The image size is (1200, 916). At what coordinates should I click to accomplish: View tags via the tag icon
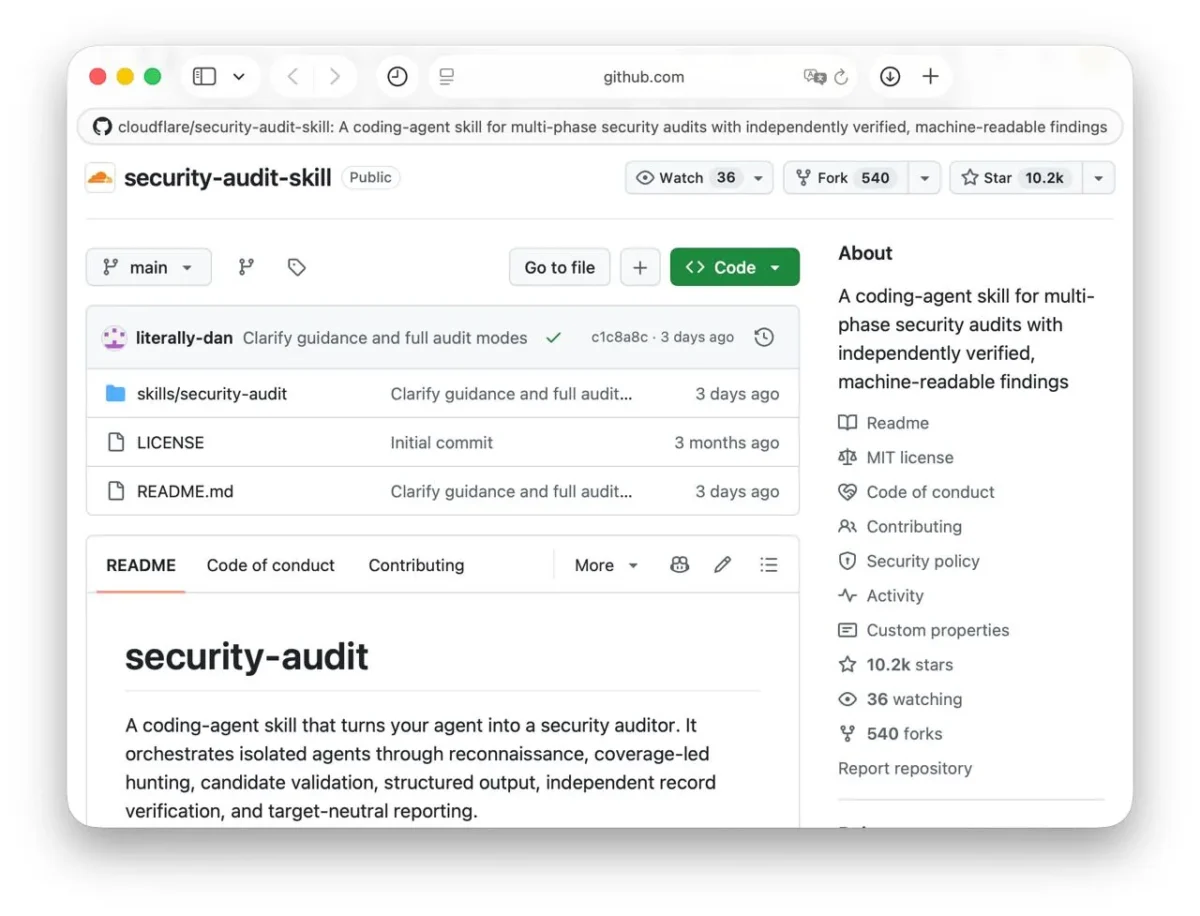tap(296, 267)
